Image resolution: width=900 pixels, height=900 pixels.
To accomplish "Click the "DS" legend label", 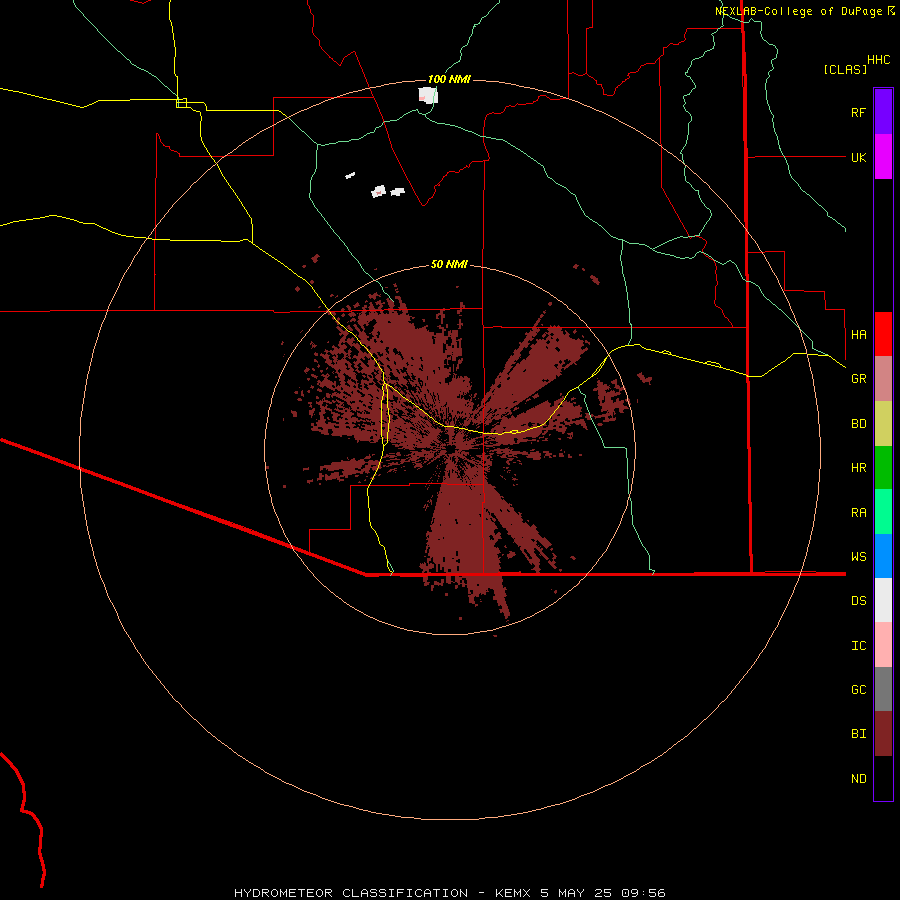I will [x=858, y=601].
